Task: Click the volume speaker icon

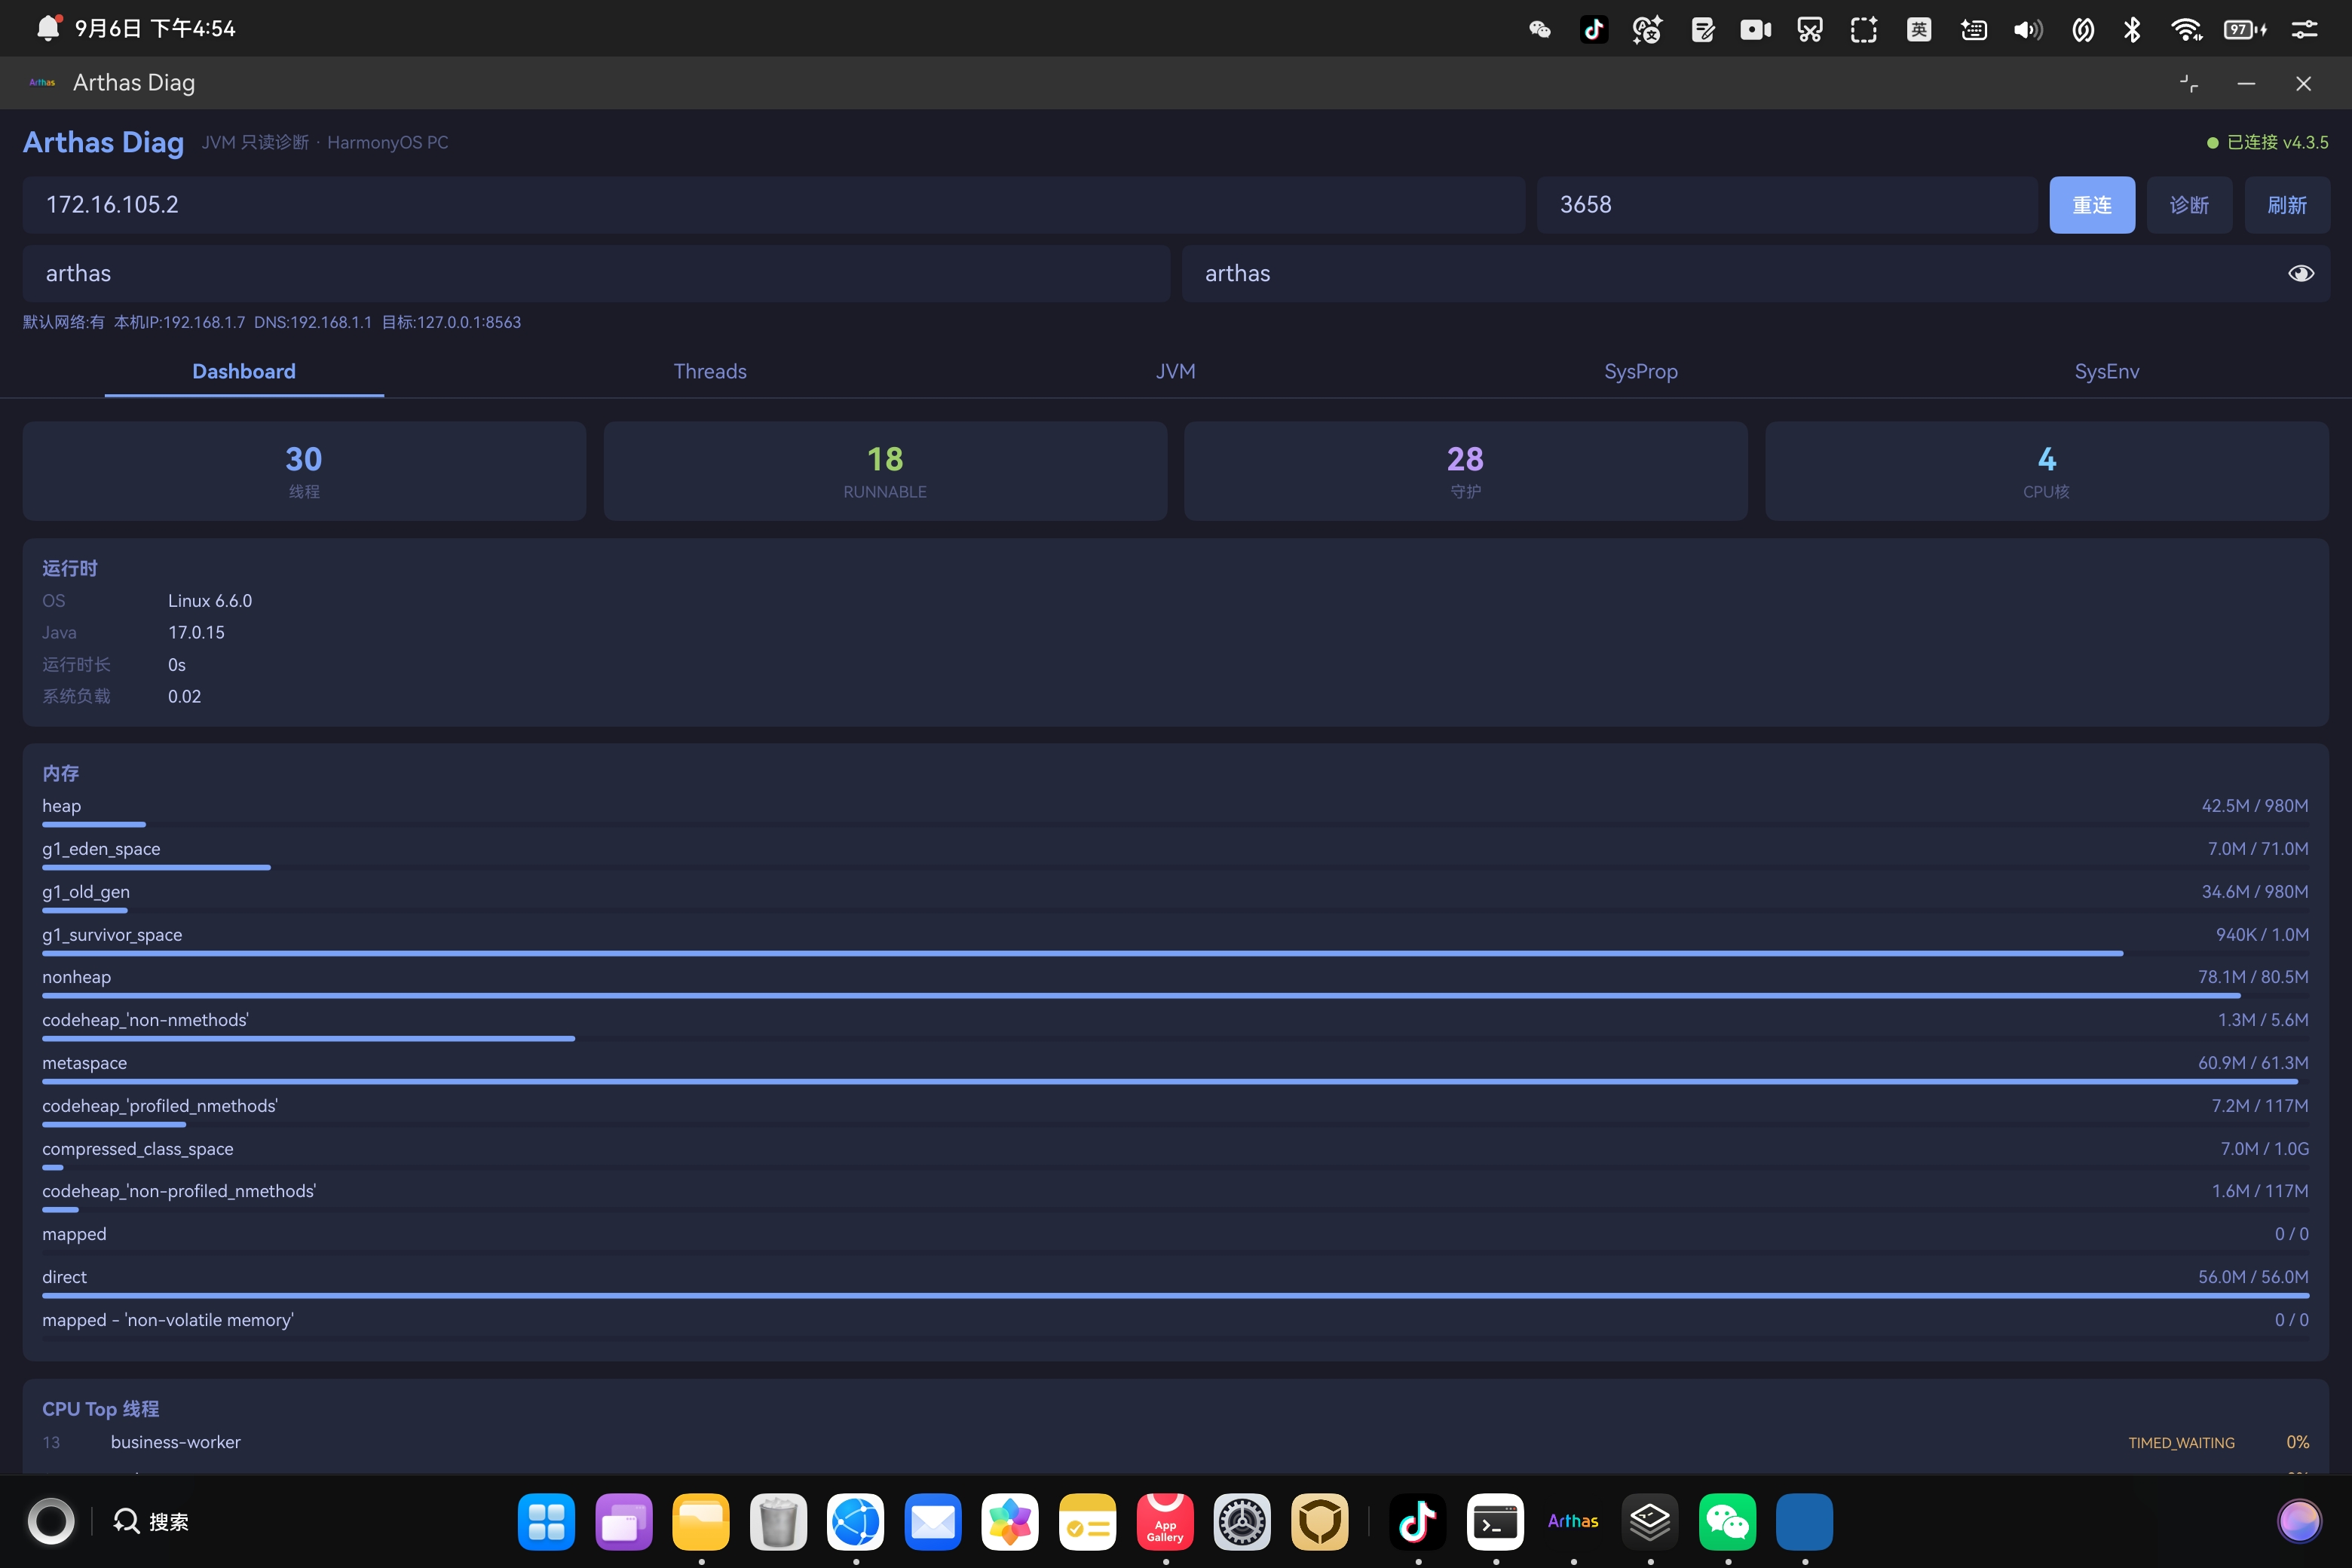Action: coord(2028,29)
